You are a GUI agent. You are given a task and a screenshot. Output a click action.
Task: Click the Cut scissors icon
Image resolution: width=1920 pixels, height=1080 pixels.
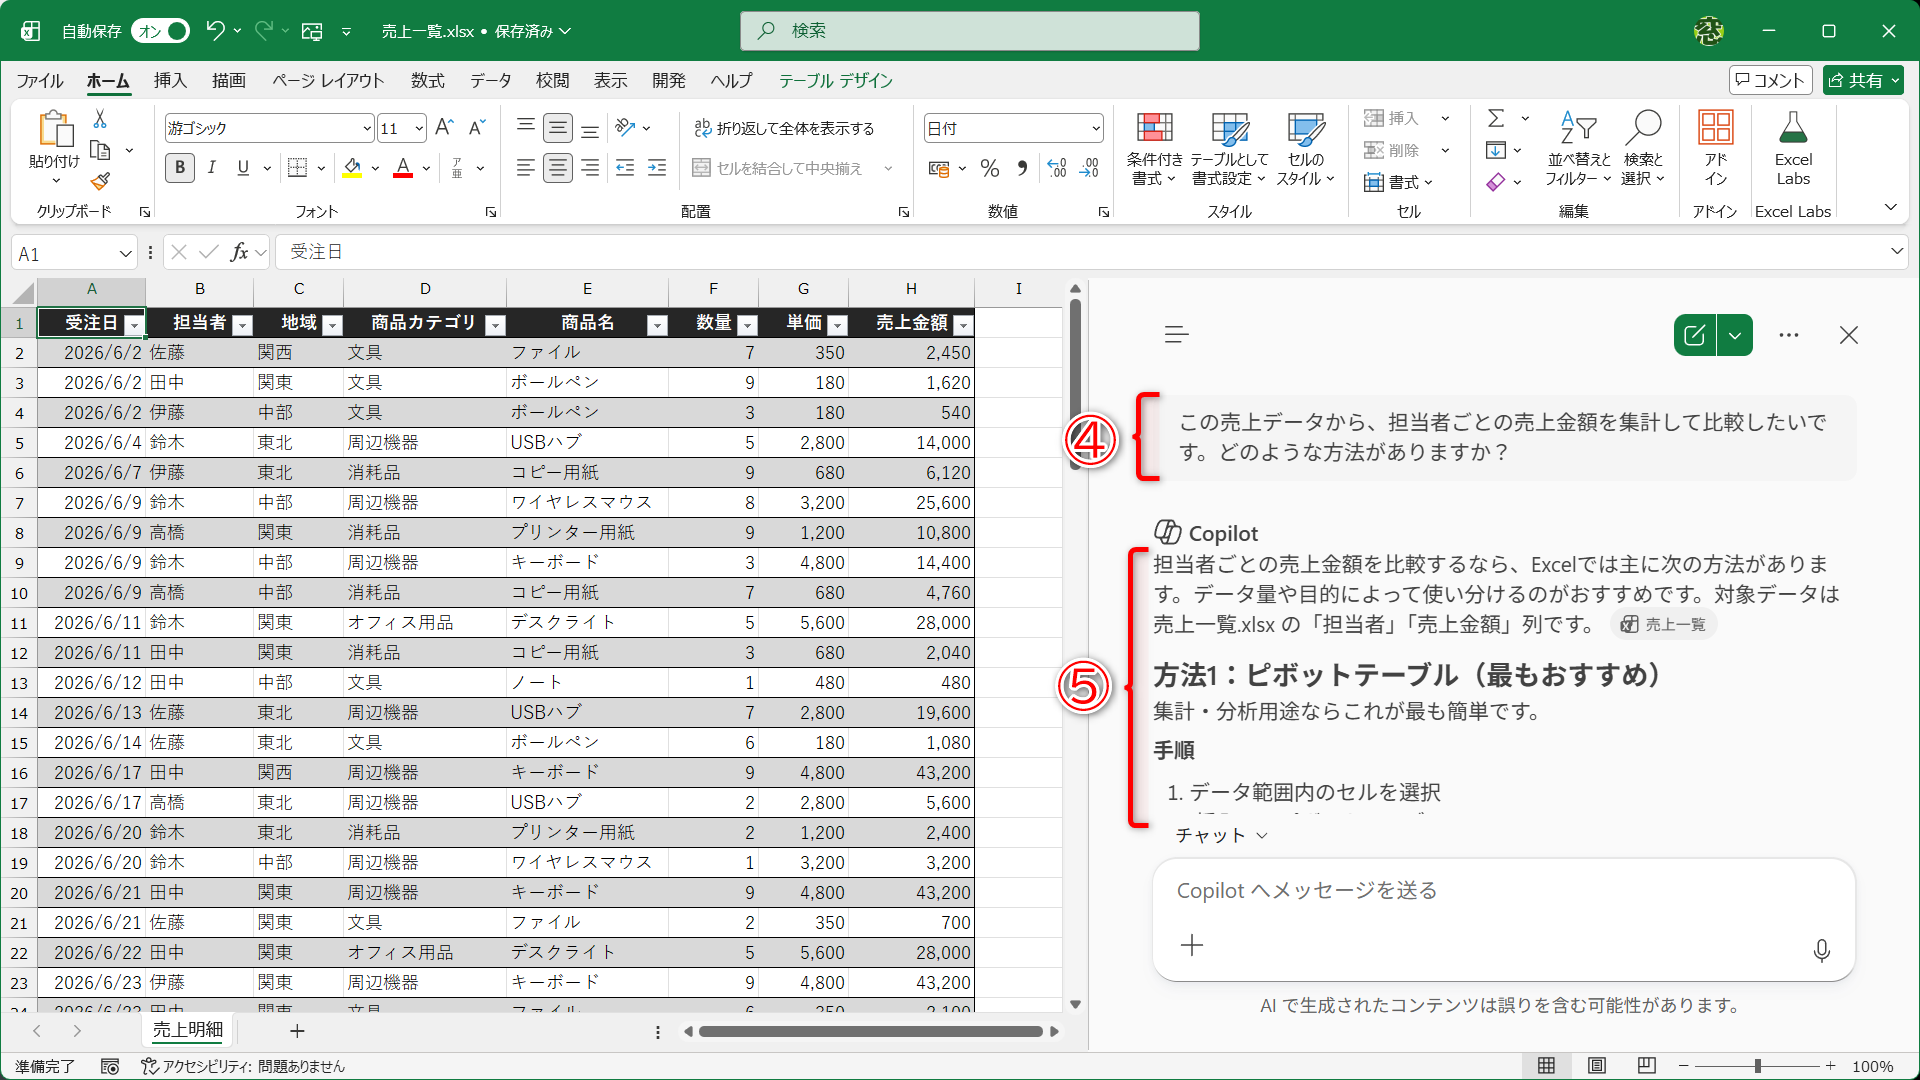[x=100, y=119]
